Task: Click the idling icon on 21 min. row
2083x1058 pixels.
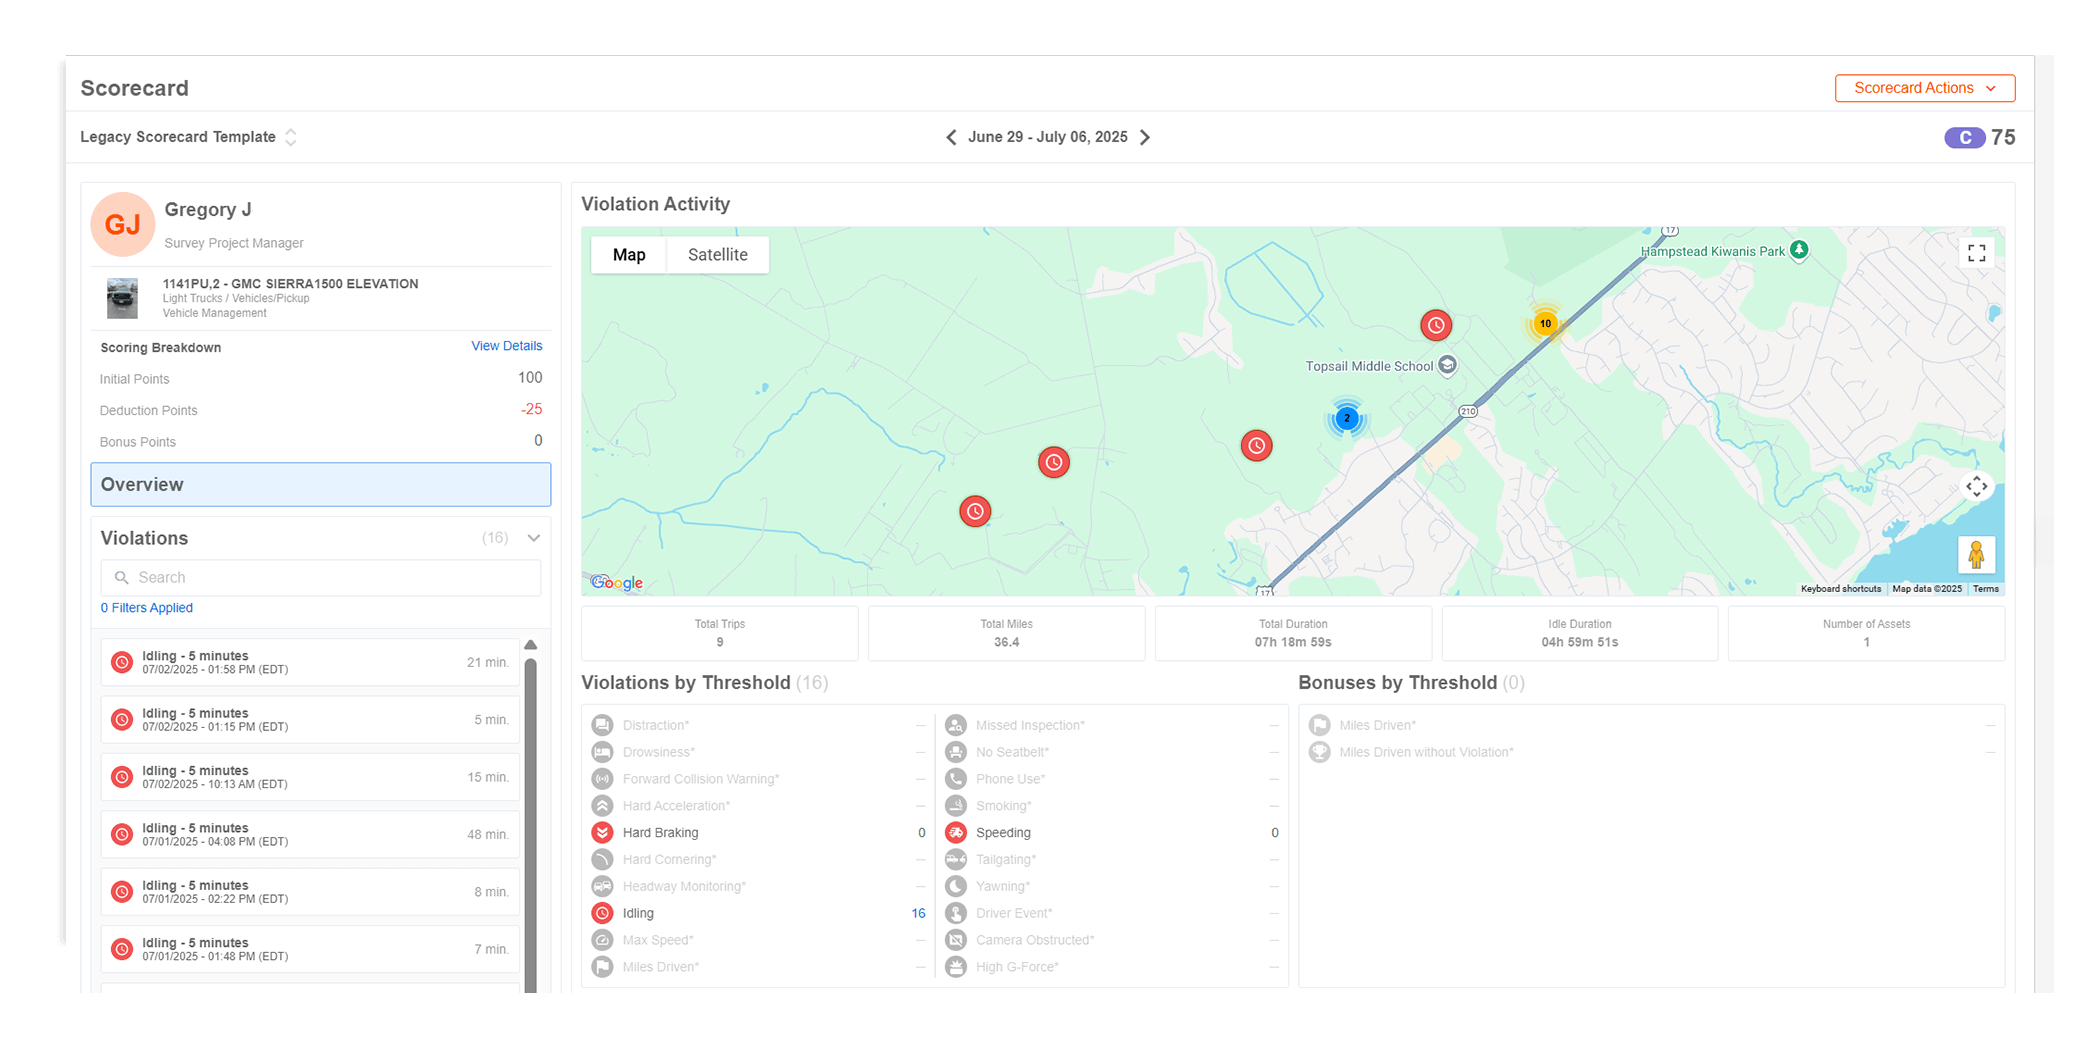Action: 122,662
